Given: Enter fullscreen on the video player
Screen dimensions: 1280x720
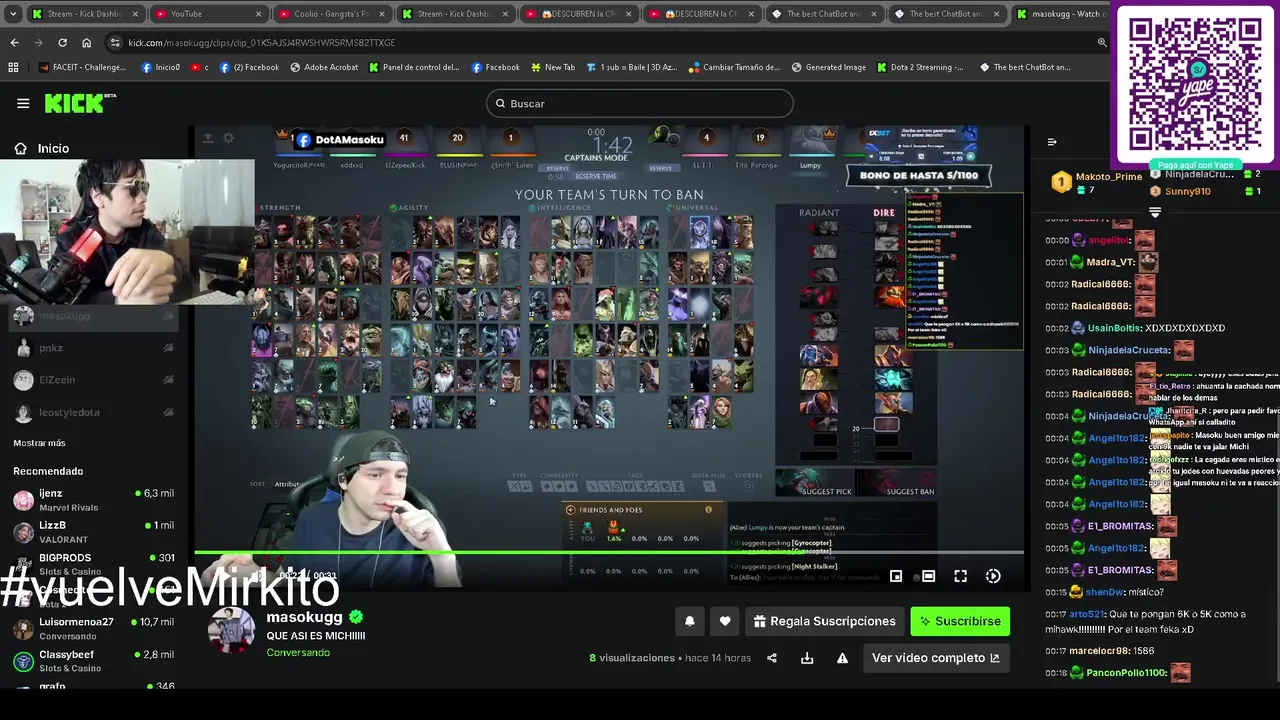Looking at the screenshot, I should [960, 576].
